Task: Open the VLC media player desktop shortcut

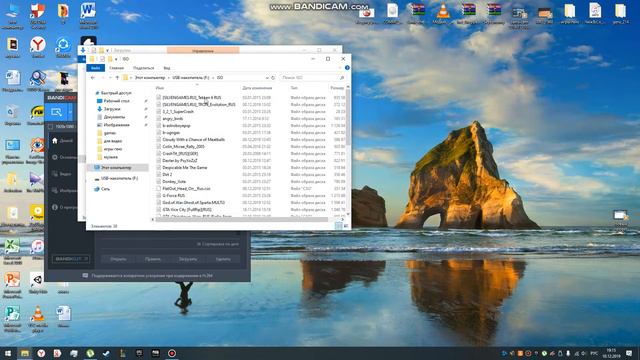Action: (38, 319)
